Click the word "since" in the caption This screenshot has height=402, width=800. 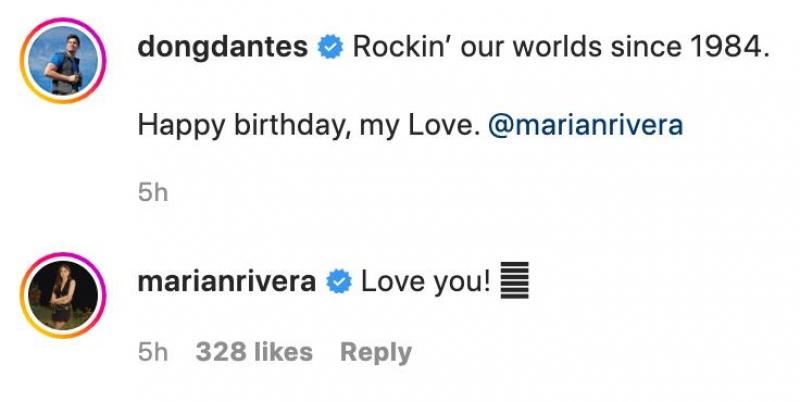coord(632,48)
